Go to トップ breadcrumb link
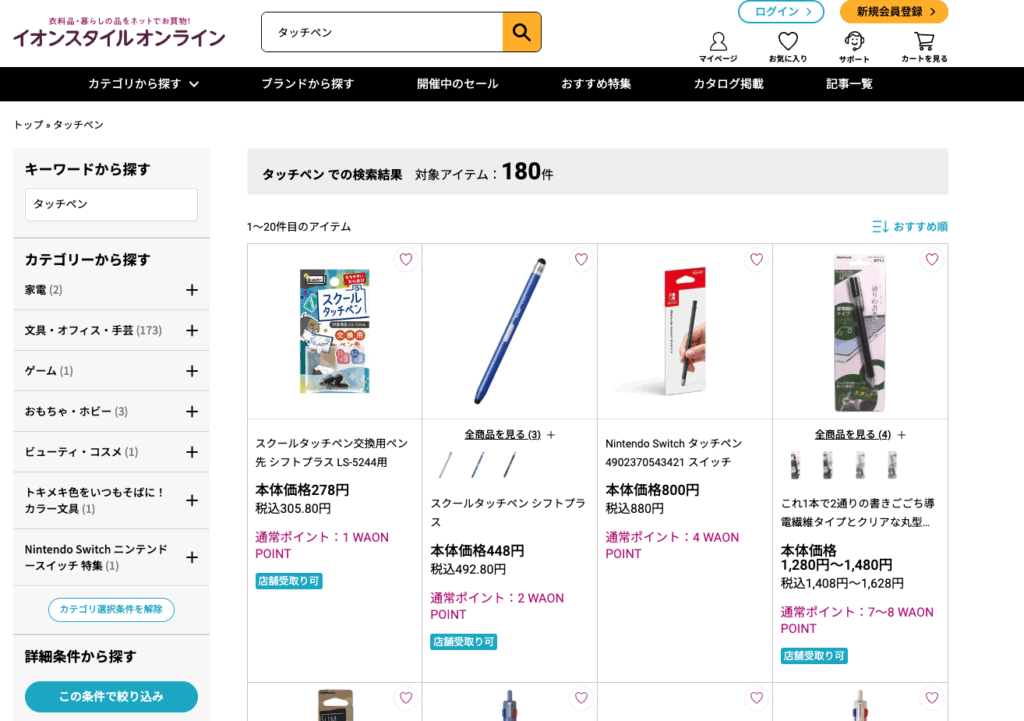This screenshot has width=1024, height=721. click(28, 125)
